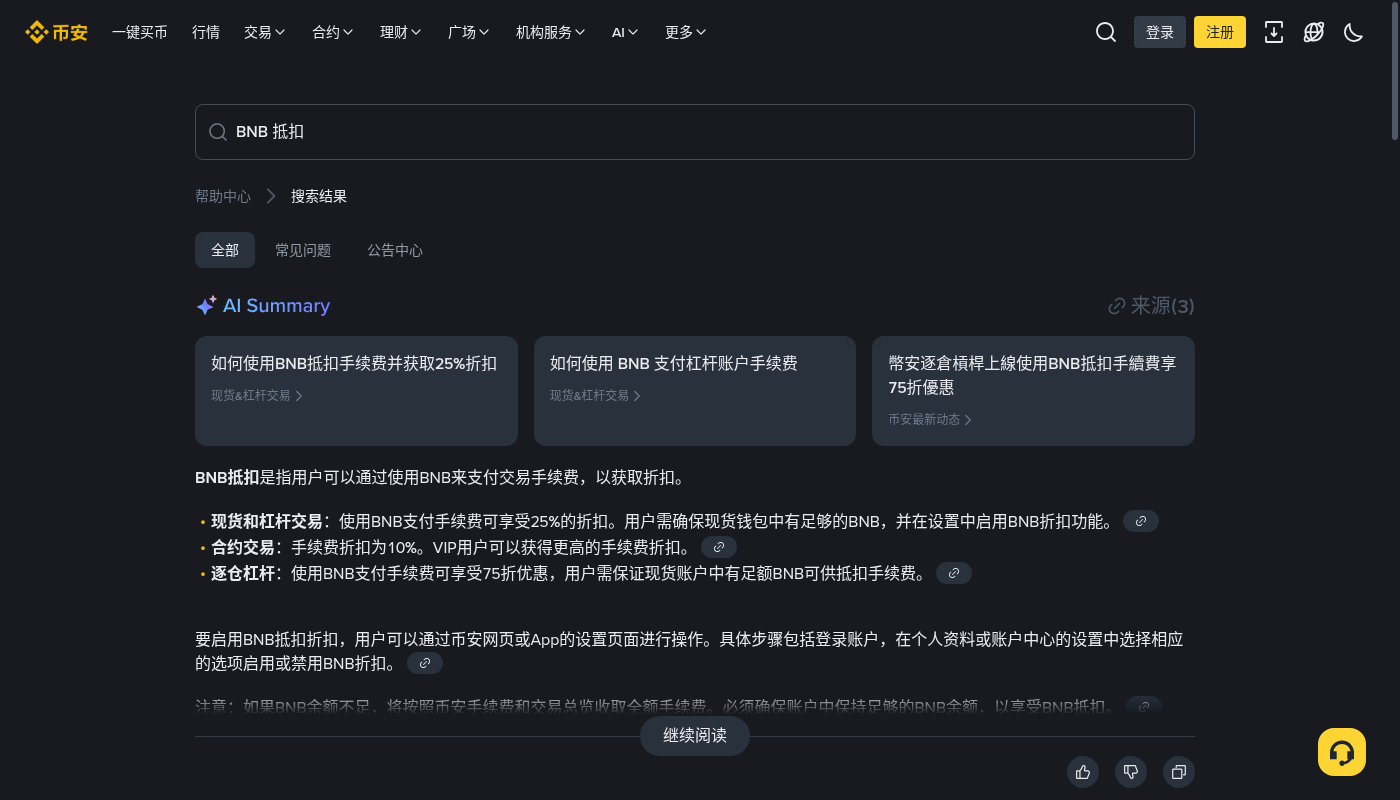Image resolution: width=1400 pixels, height=800 pixels.
Task: Click the thumbs up feedback icon
Action: click(1083, 772)
